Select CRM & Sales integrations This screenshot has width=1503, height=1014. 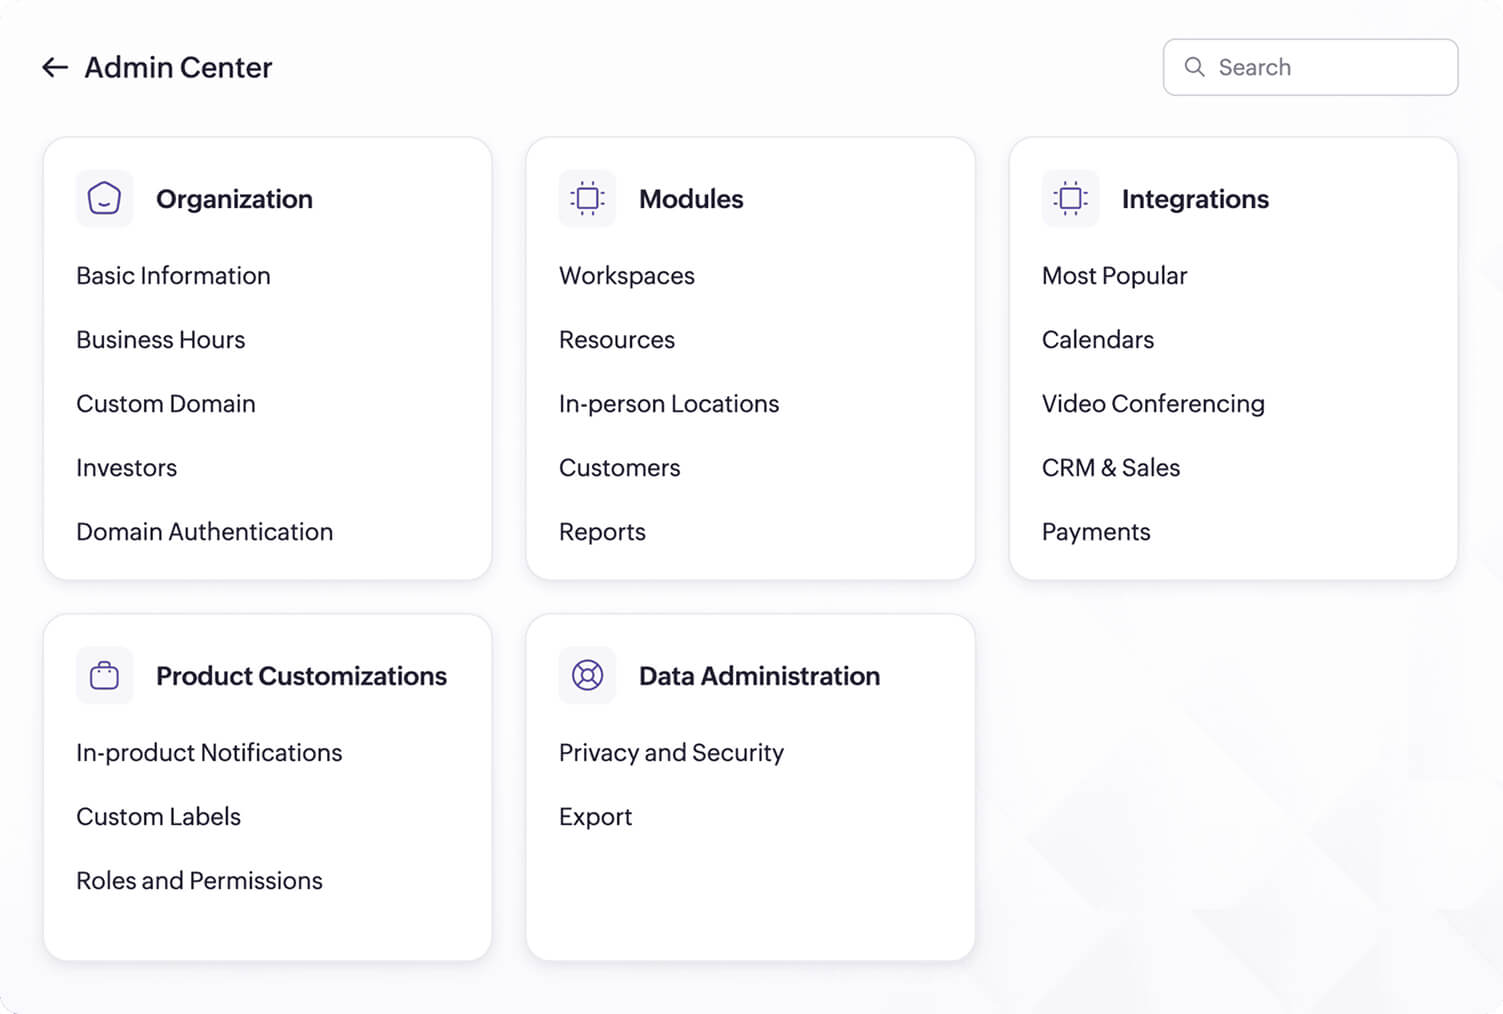pos(1111,467)
